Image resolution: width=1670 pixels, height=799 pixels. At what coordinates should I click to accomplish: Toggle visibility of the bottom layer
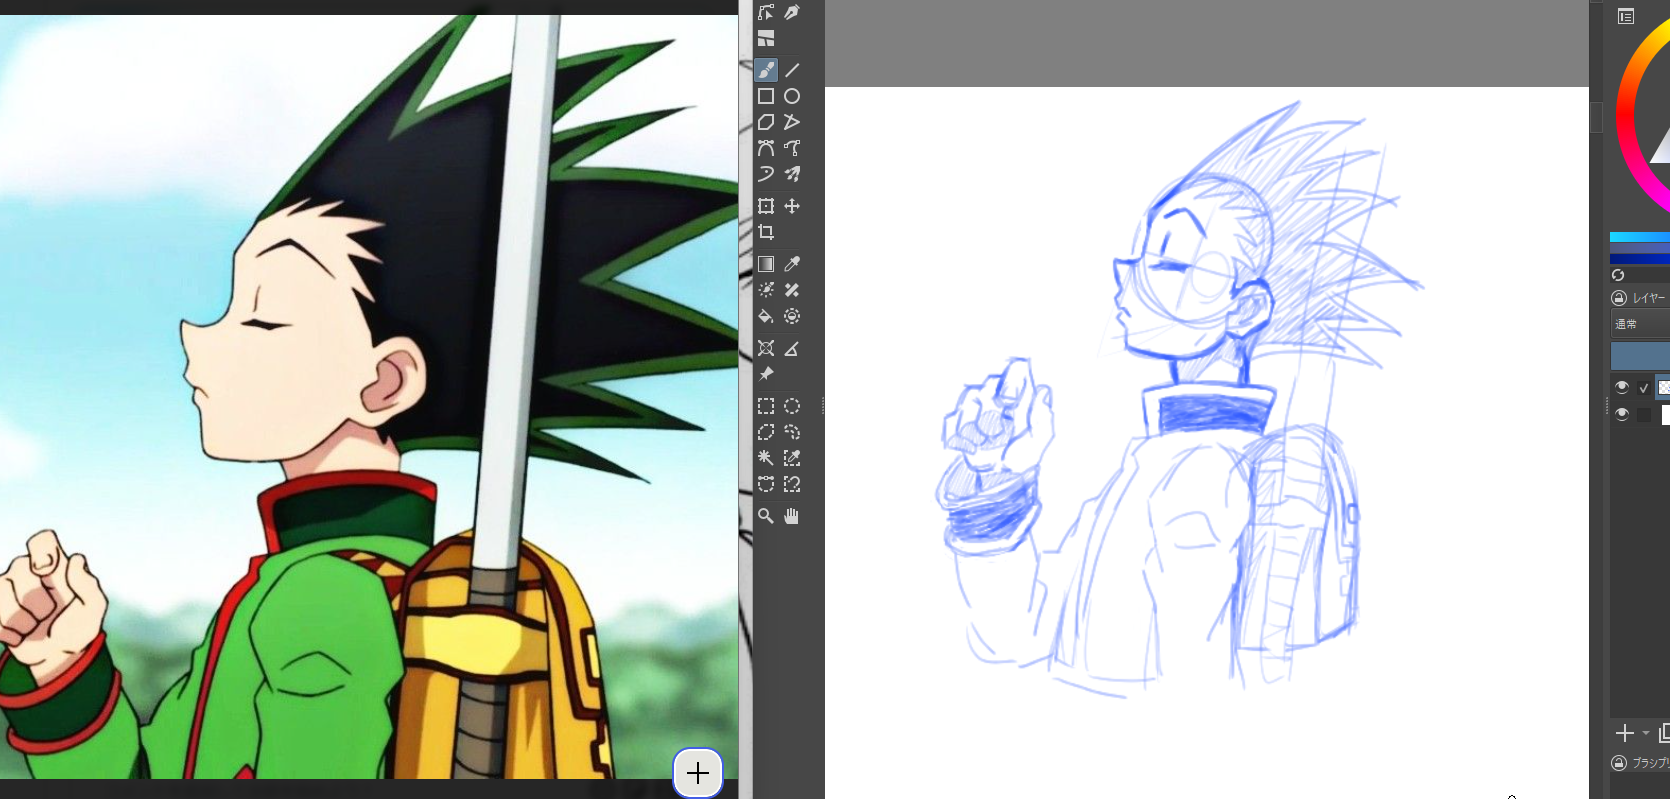click(1622, 414)
